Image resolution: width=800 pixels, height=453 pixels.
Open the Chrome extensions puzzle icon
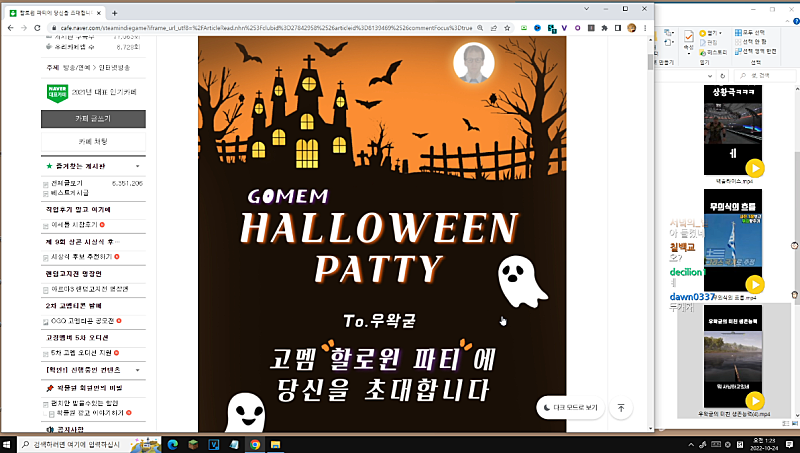(602, 29)
